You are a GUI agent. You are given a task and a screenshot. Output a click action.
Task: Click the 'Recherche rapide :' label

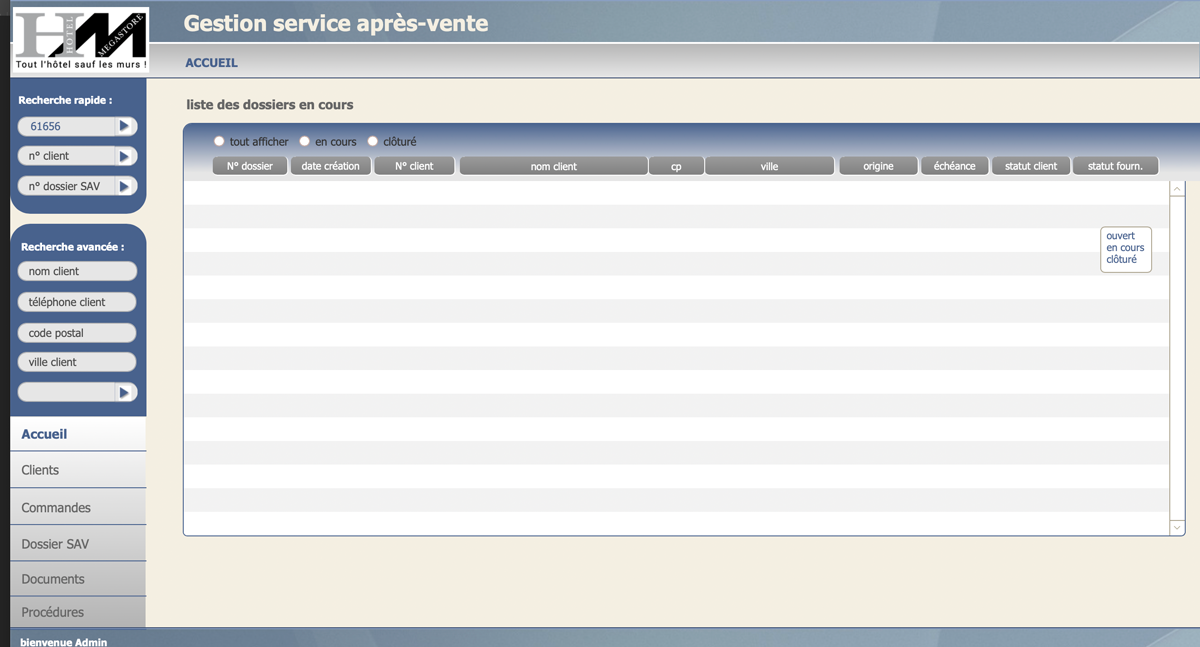(66, 100)
